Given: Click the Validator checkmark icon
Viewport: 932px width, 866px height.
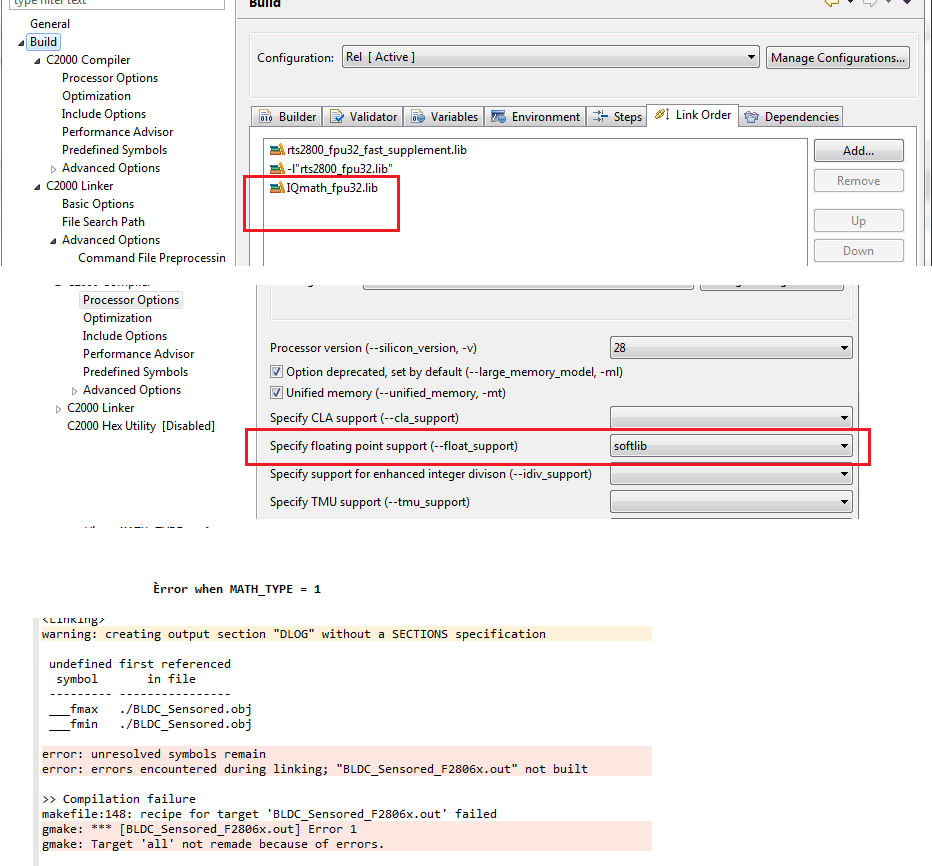Looking at the screenshot, I should tap(338, 116).
